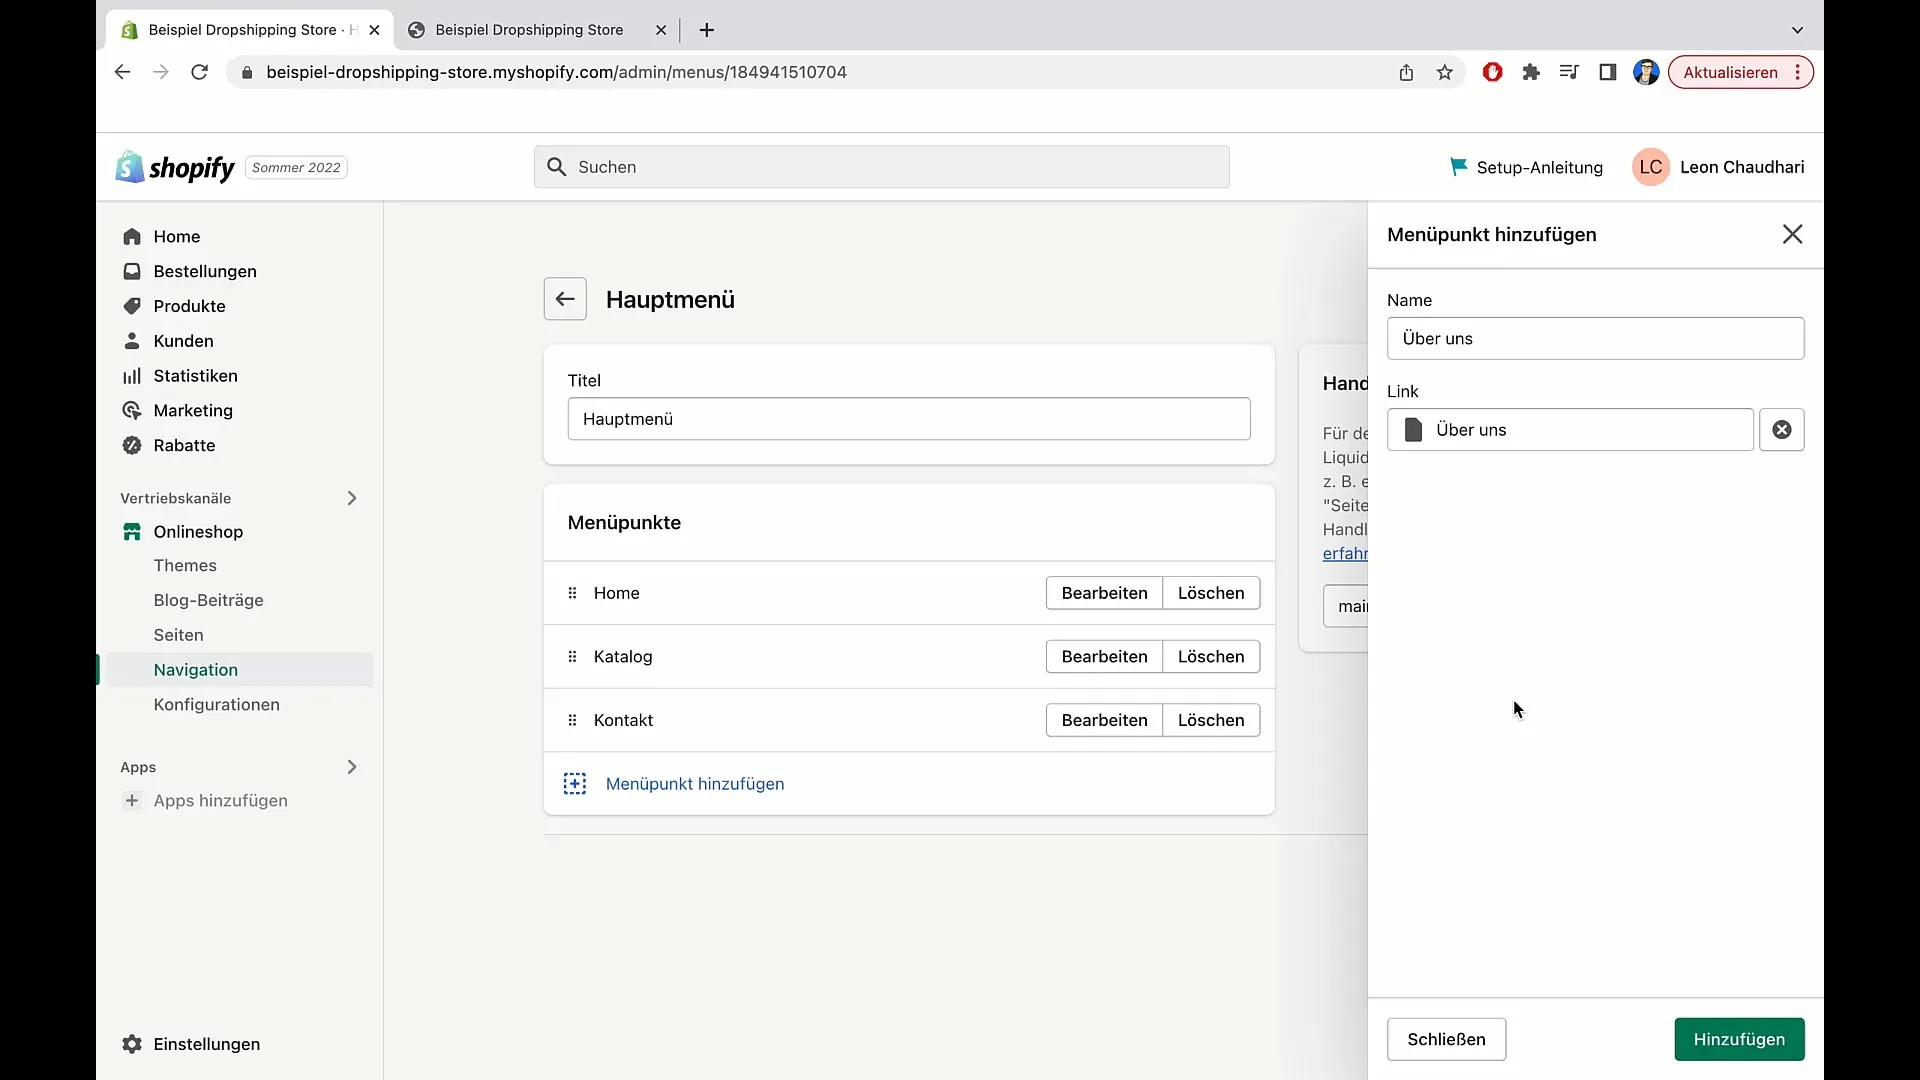
Task: Click the Einstellungen settings gear icon
Action: (132, 1043)
